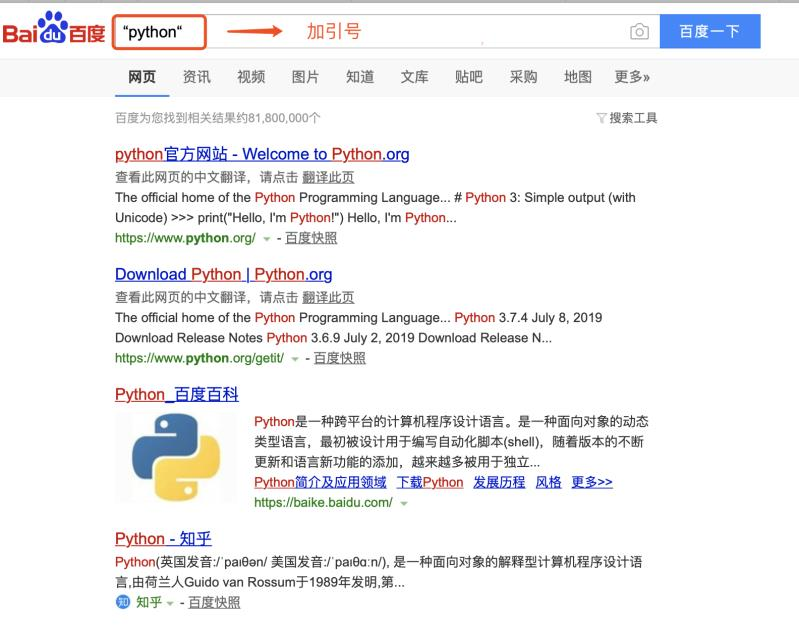
Task: Open the 地图 tab
Action: click(x=578, y=77)
